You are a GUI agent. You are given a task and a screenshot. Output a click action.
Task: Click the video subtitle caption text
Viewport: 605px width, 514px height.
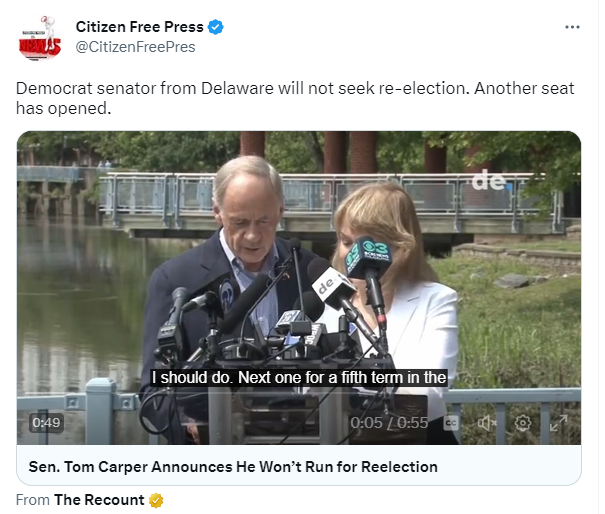coord(299,377)
